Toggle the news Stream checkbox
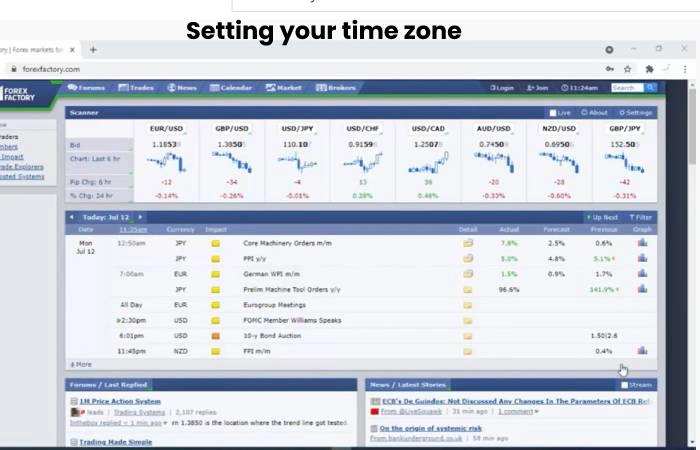This screenshot has height=450, width=700. point(625,385)
